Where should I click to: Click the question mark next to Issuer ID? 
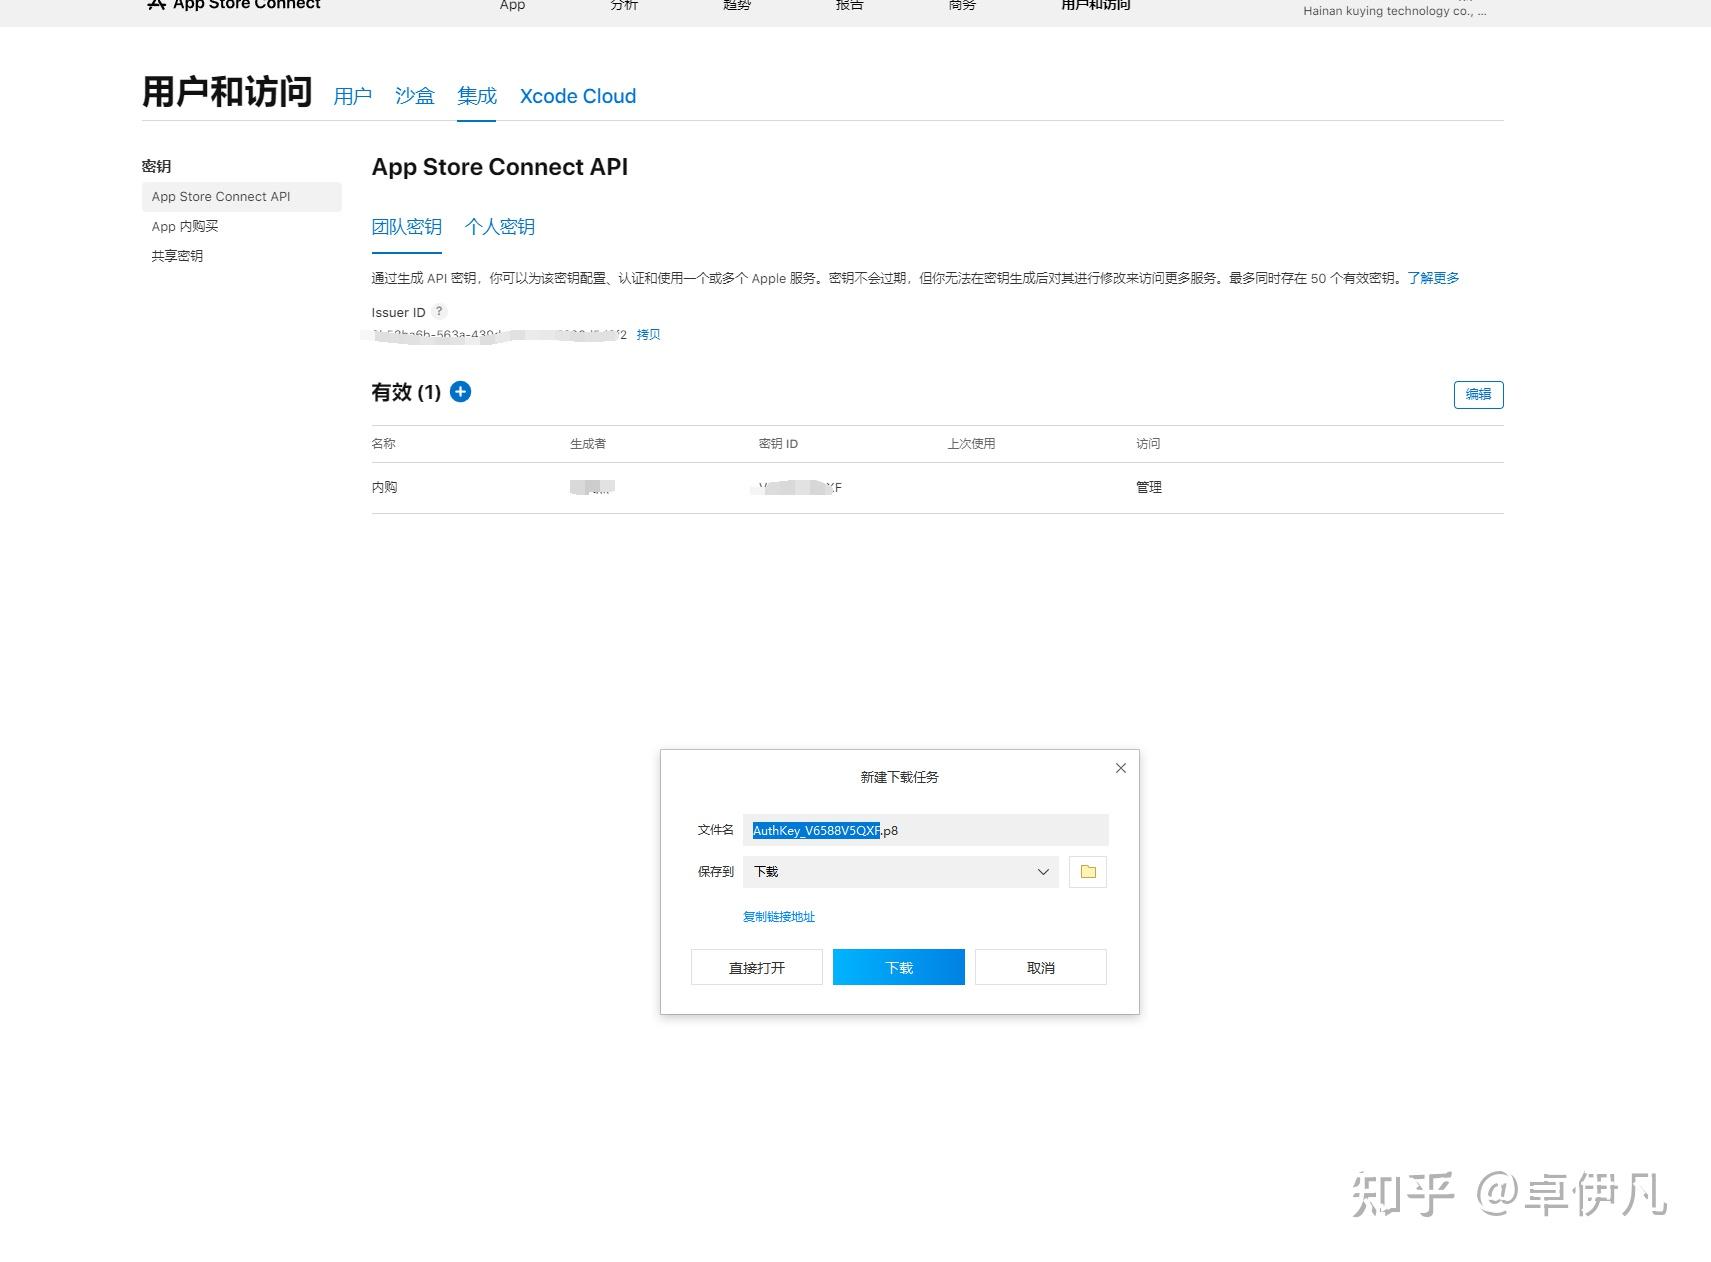click(440, 311)
